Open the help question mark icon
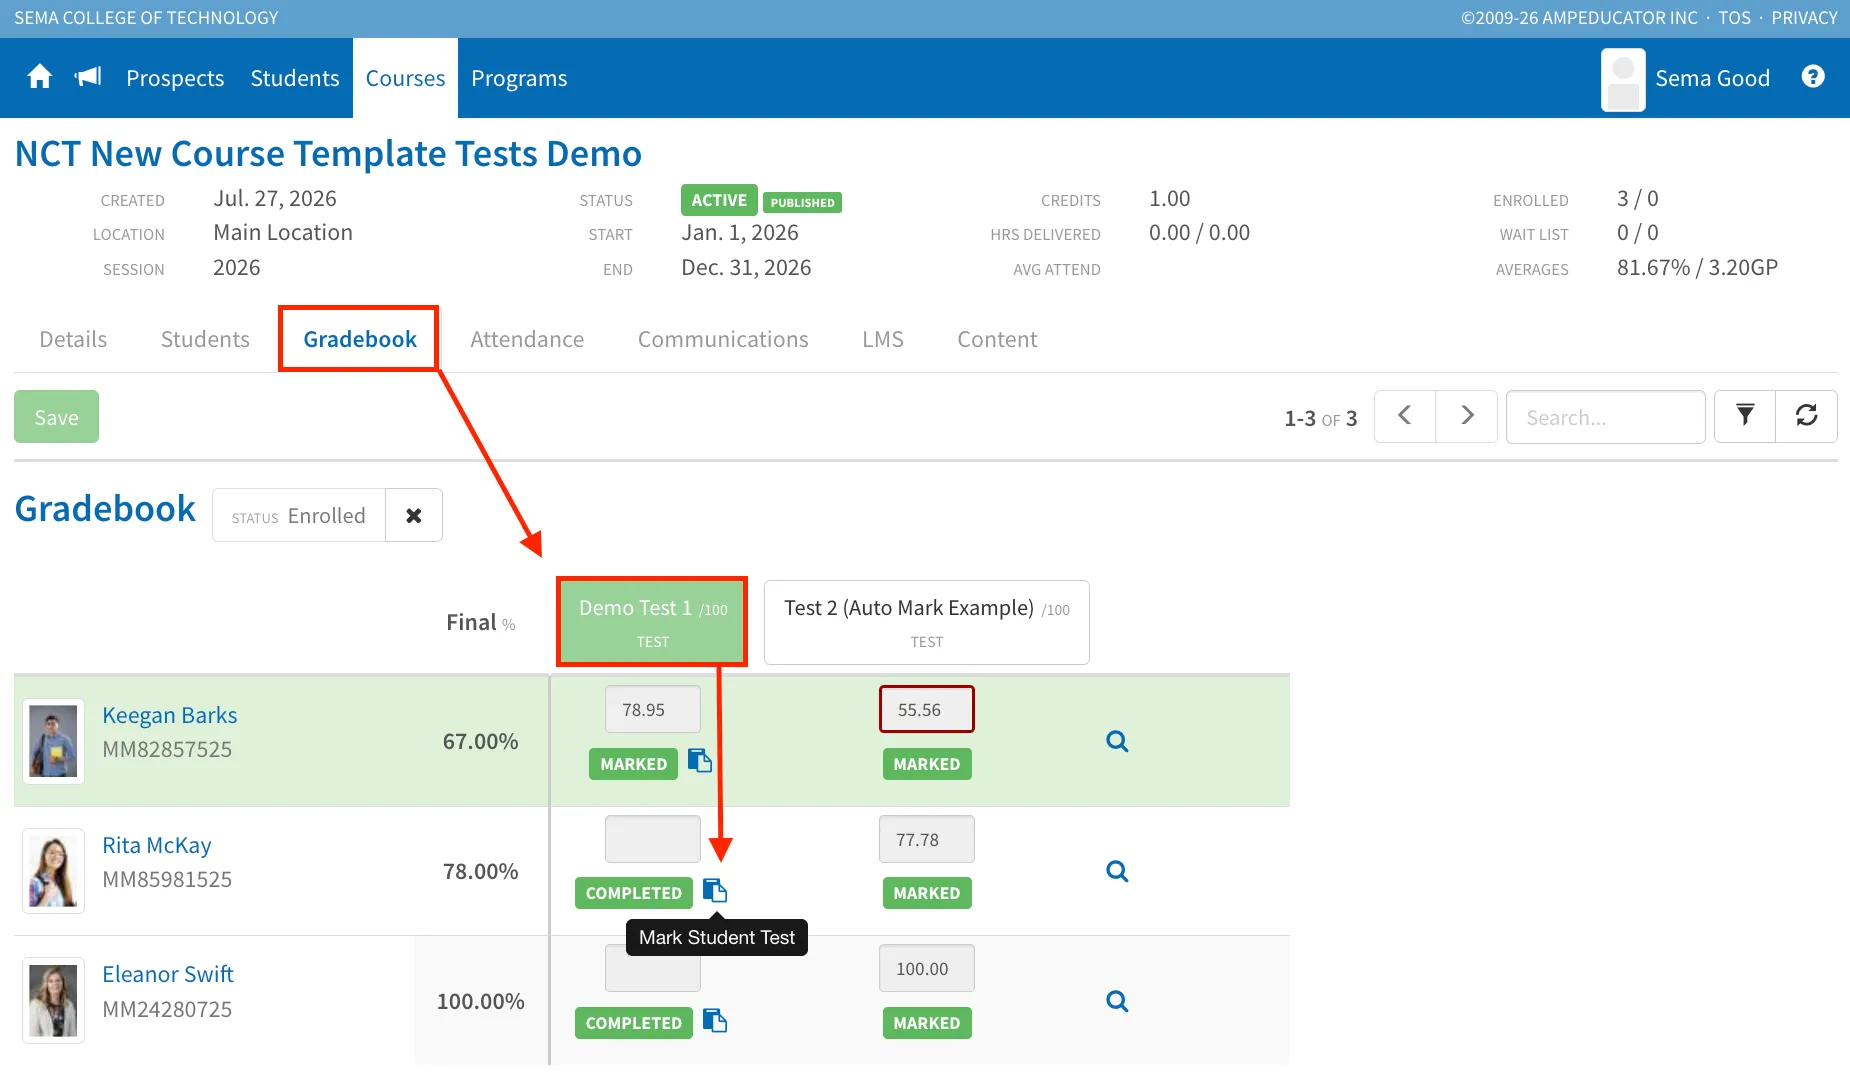The height and width of the screenshot is (1086, 1850). tap(1813, 76)
